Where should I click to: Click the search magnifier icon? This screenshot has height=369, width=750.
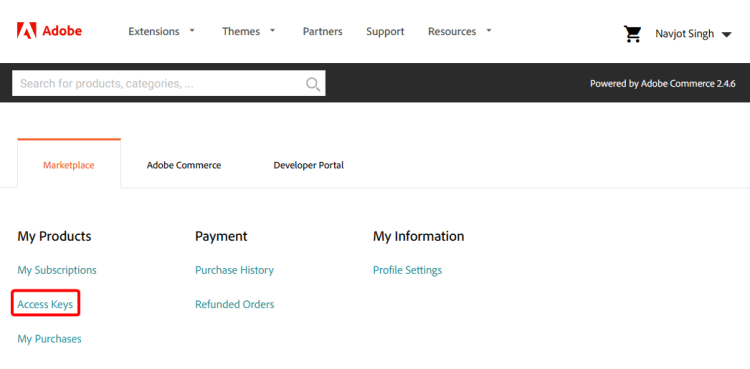click(x=313, y=84)
